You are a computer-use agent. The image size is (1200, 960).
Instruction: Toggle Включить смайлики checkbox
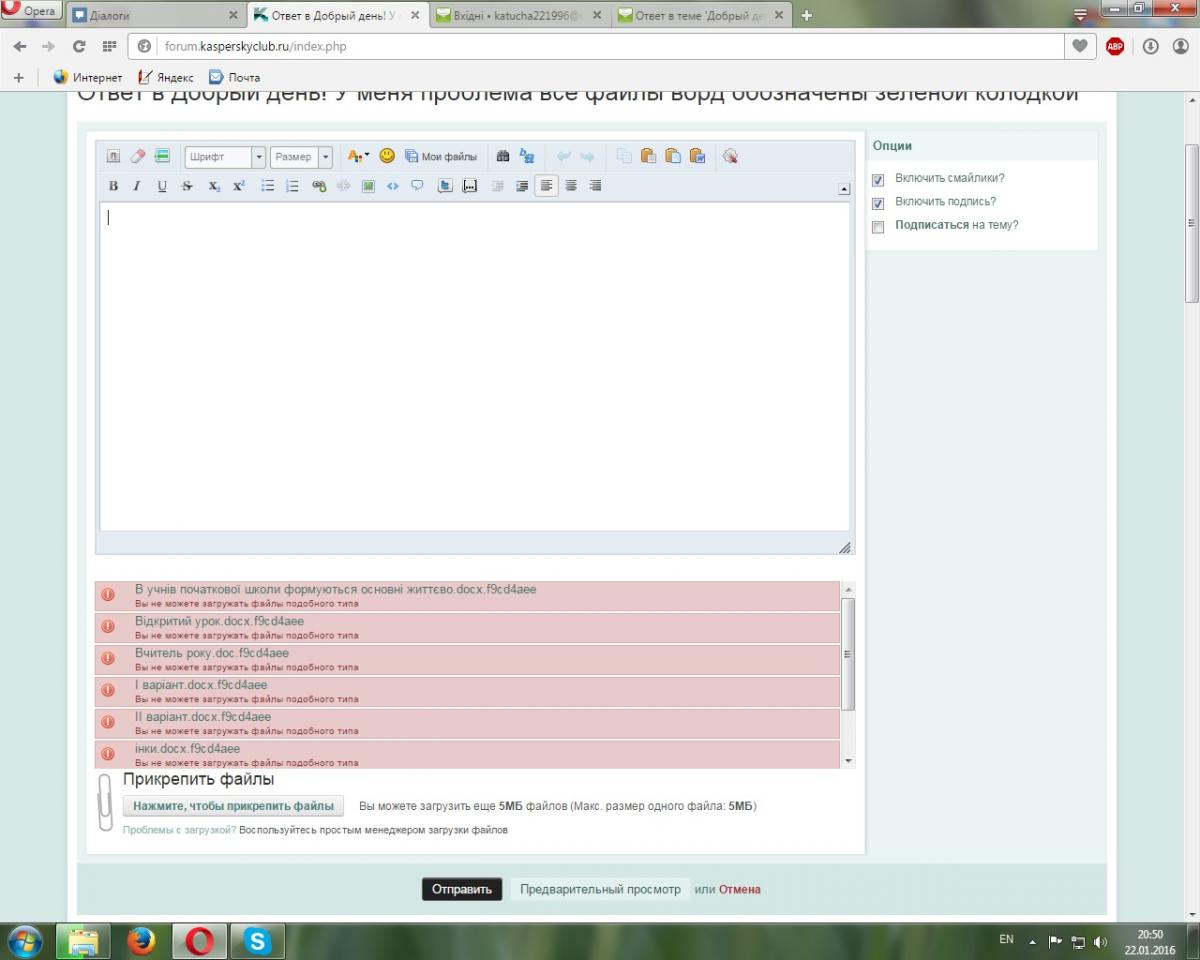coord(878,180)
